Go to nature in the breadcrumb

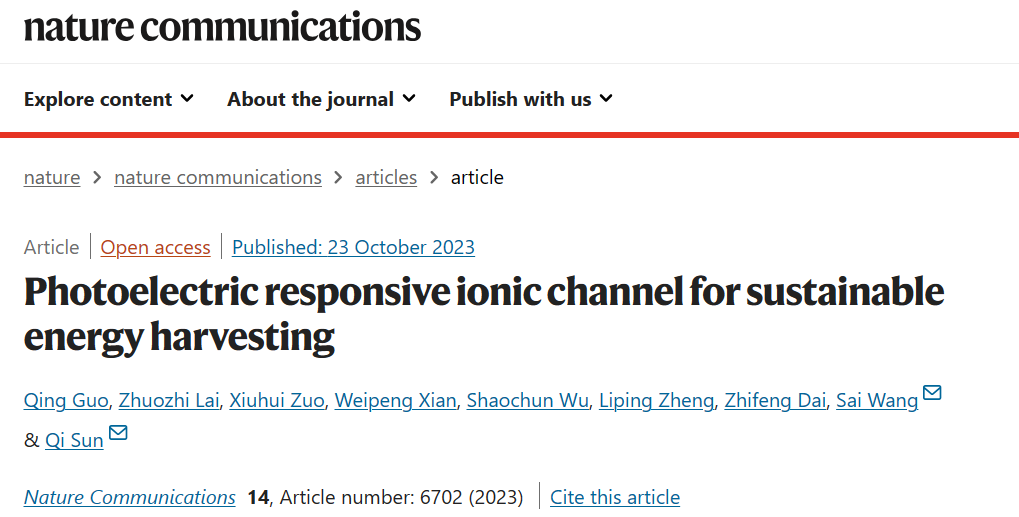[x=52, y=177]
